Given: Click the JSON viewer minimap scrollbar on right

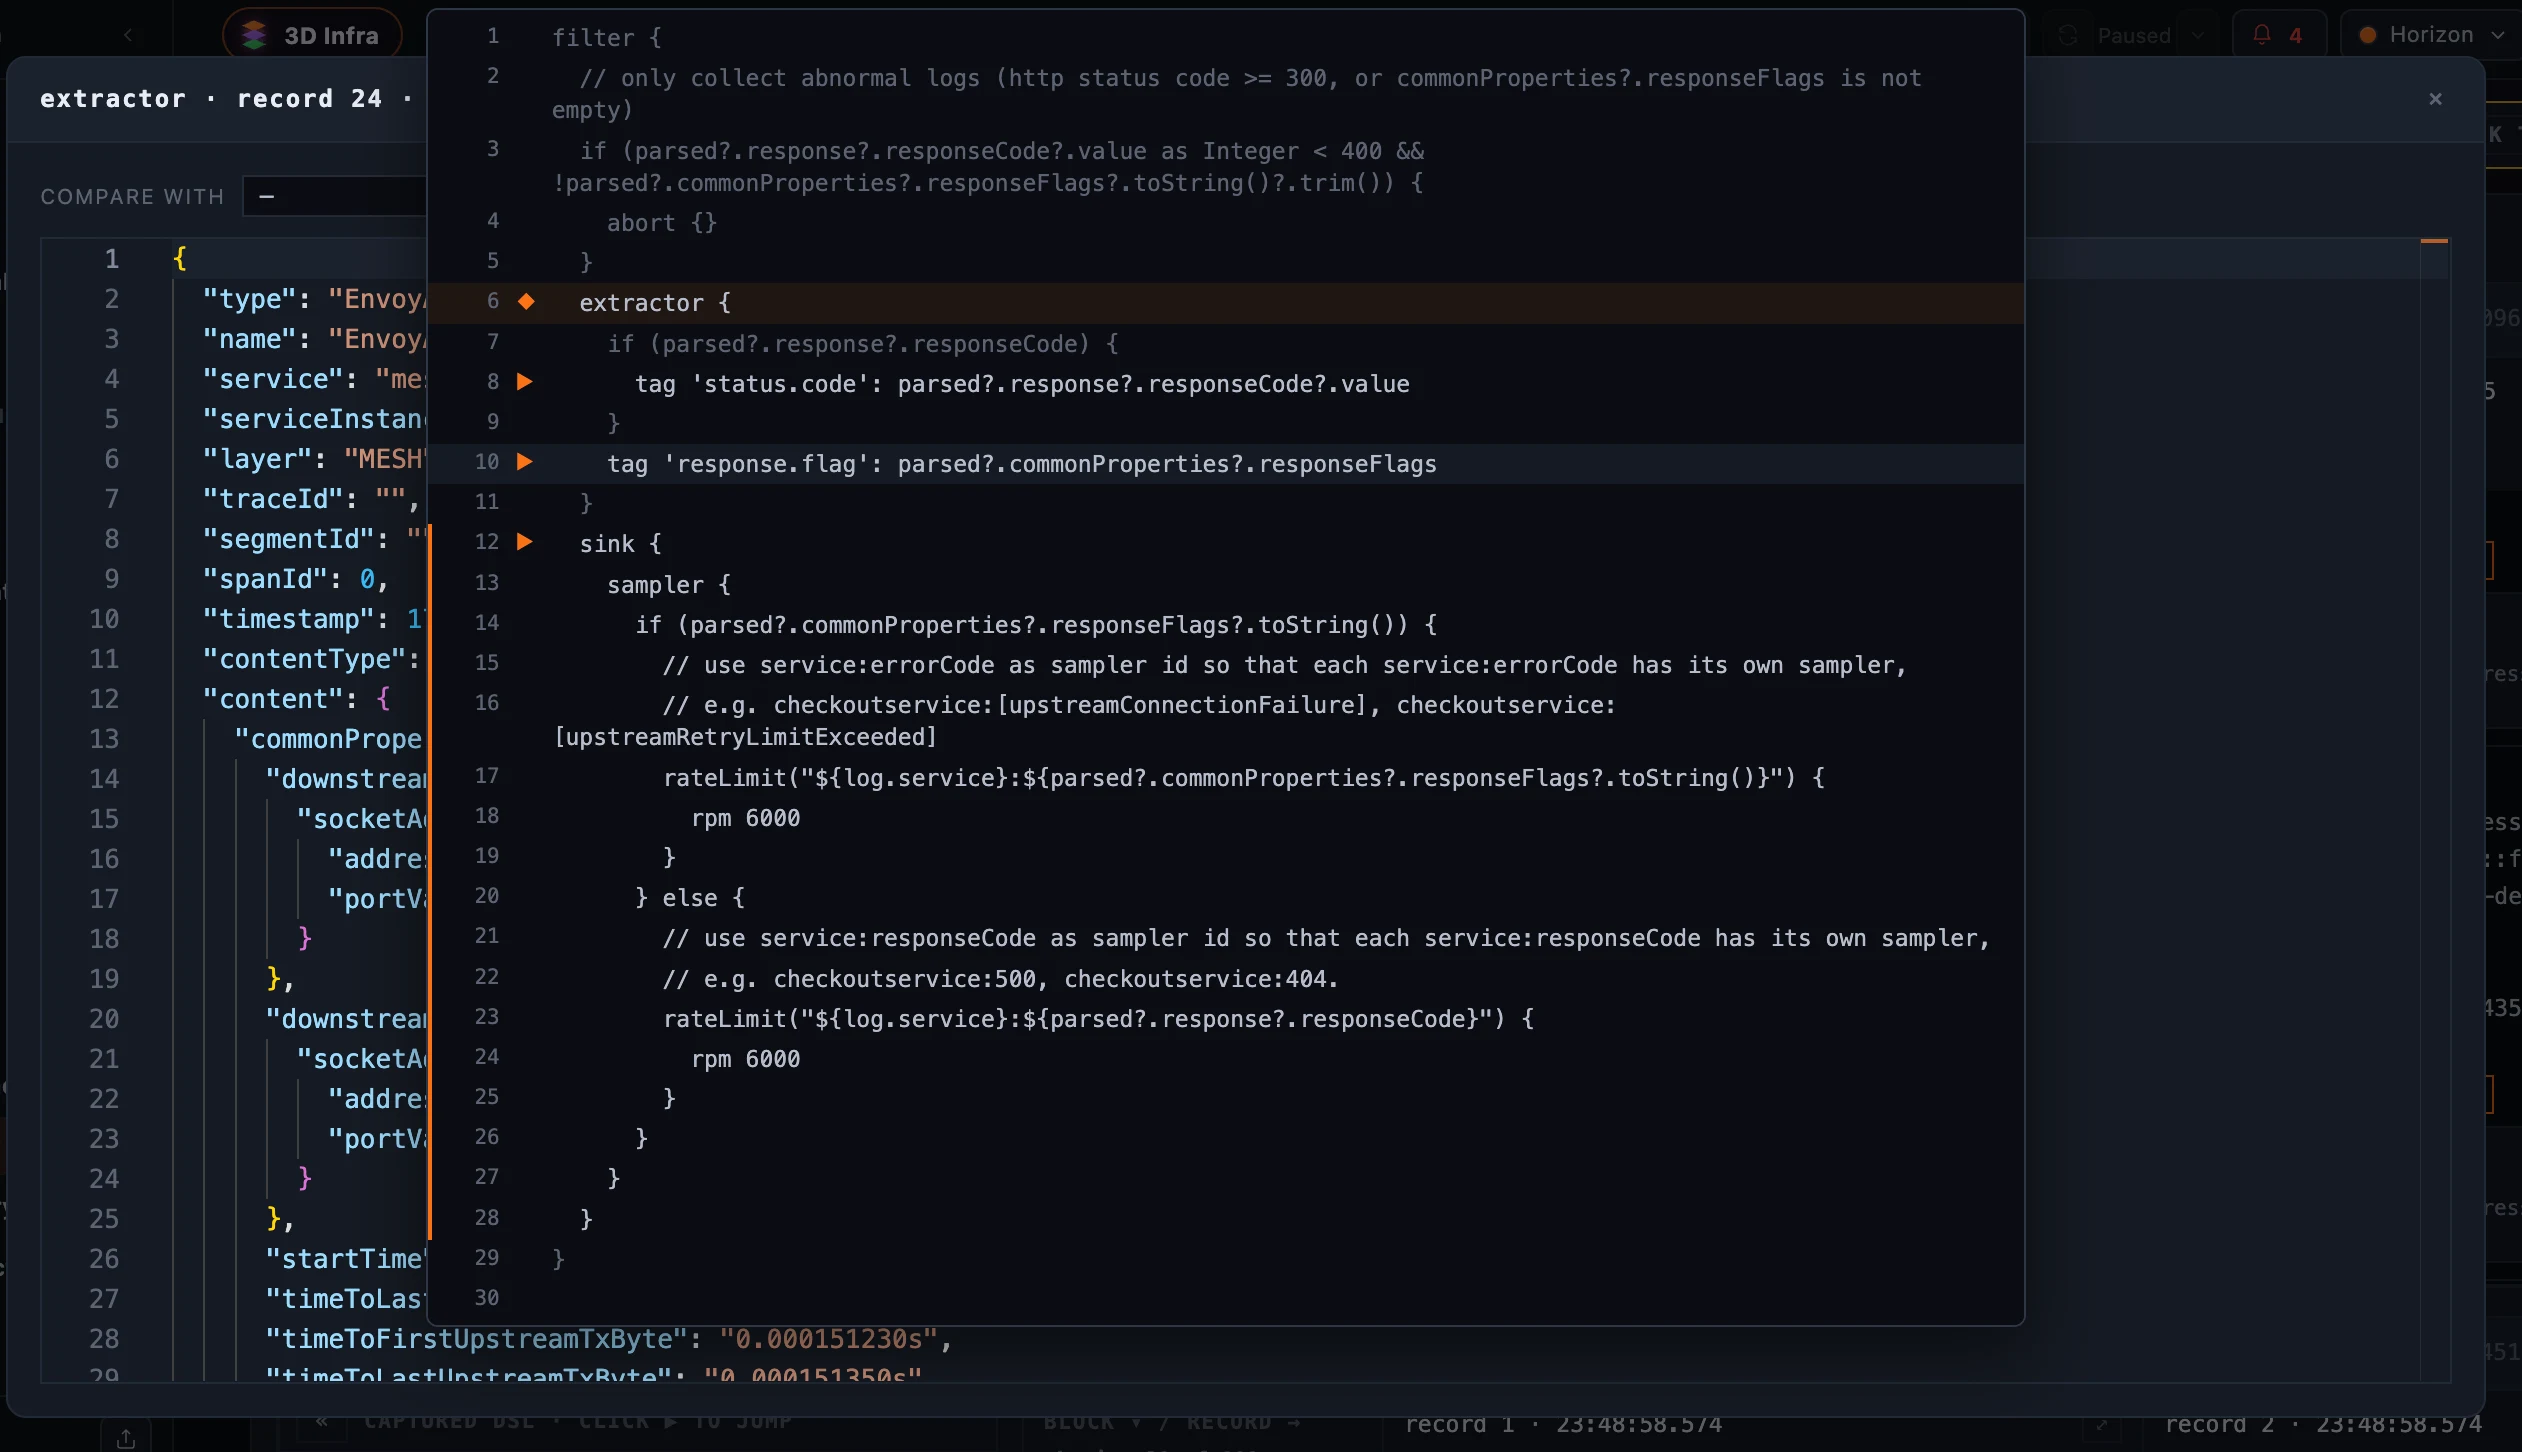Looking at the screenshot, I should tap(2434, 810).
